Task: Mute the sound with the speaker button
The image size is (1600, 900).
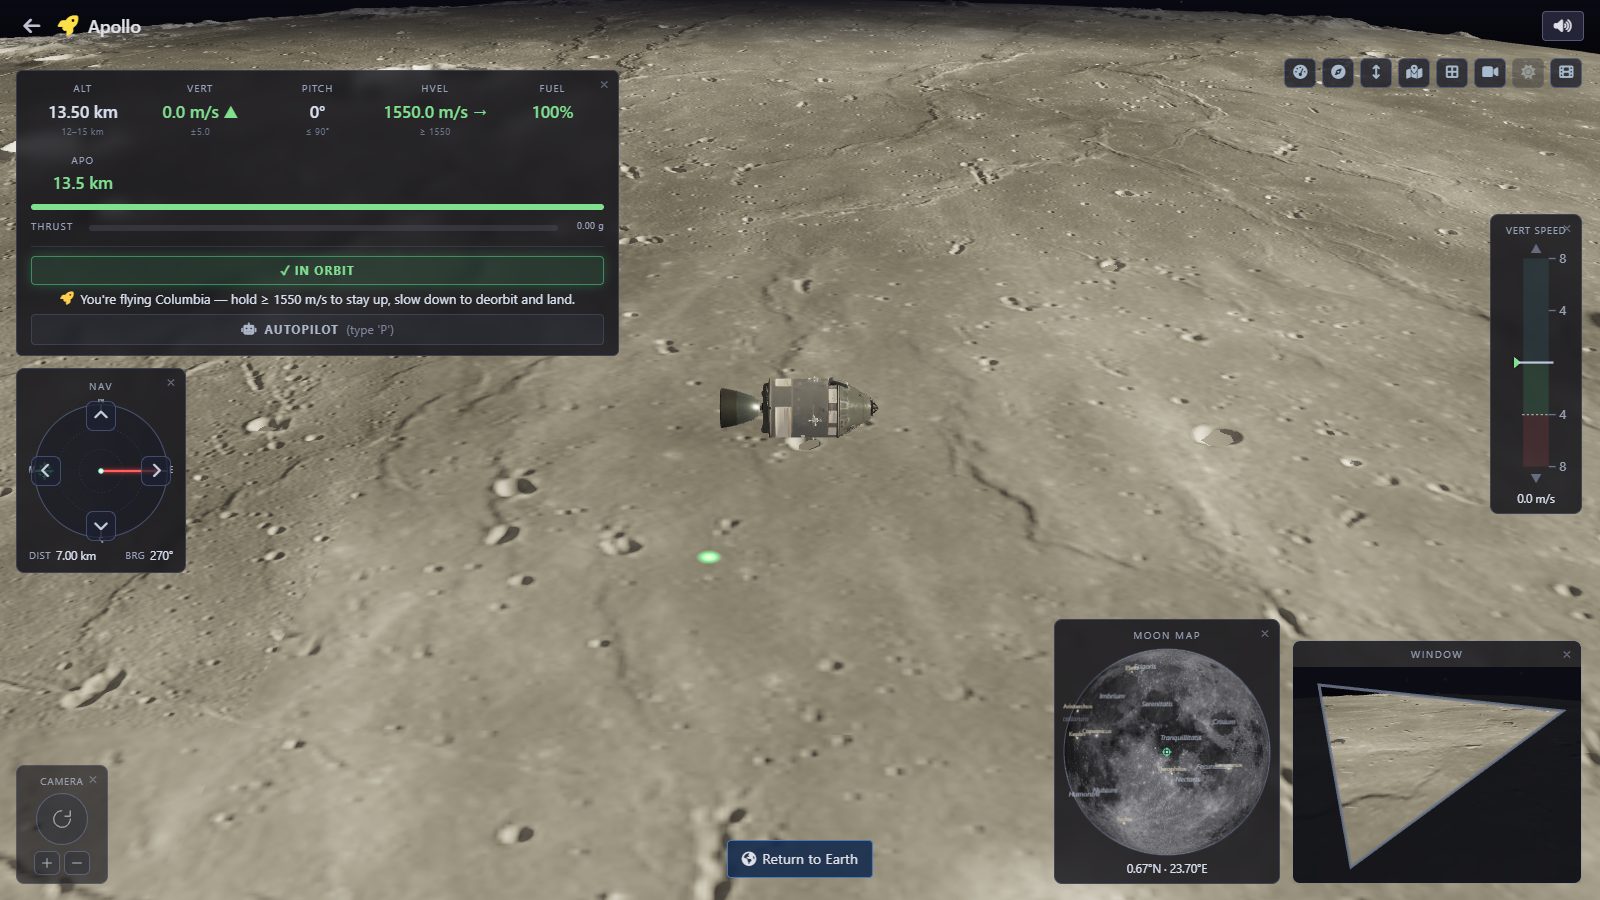Action: (1563, 26)
